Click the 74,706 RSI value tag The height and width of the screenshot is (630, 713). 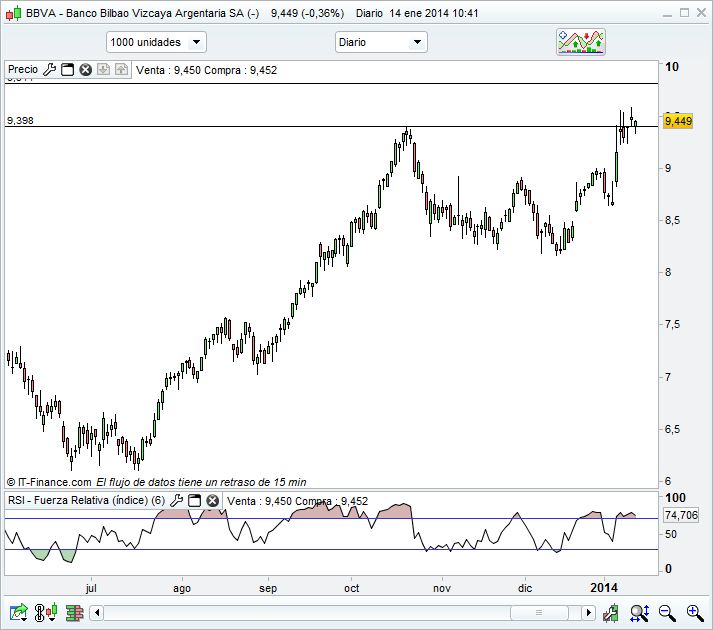coord(681,515)
